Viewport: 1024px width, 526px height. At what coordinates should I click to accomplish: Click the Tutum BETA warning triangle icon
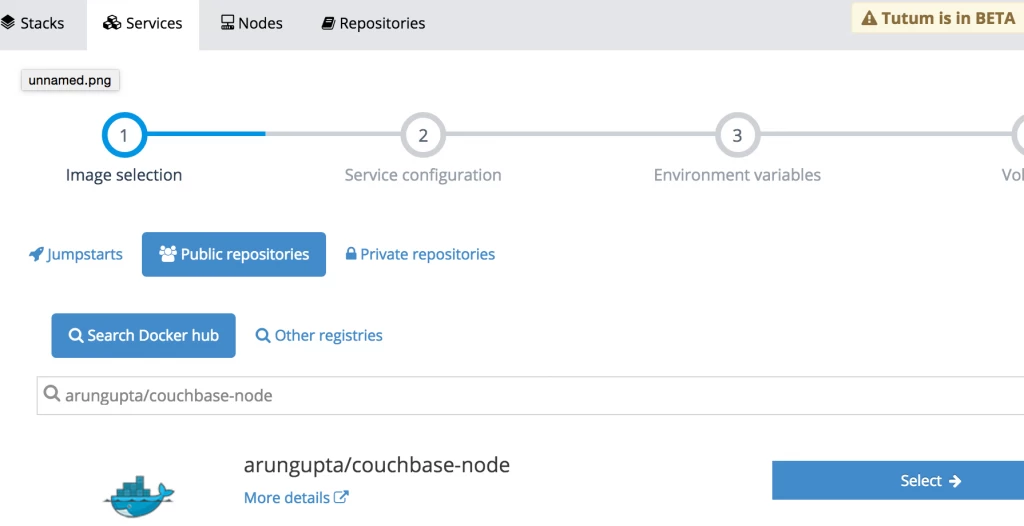pyautogui.click(x=869, y=18)
